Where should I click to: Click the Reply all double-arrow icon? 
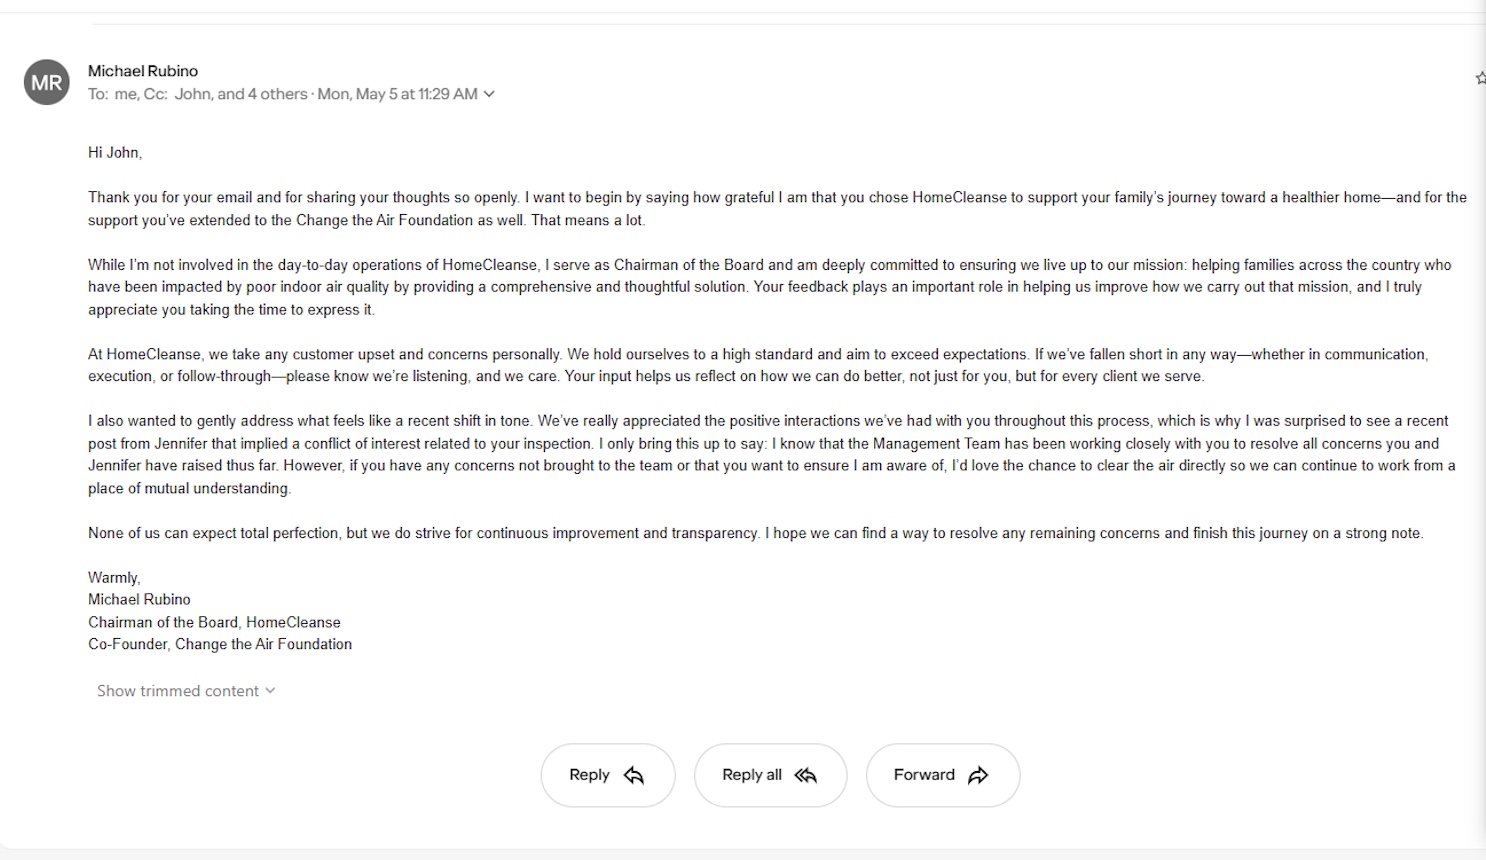click(x=806, y=775)
